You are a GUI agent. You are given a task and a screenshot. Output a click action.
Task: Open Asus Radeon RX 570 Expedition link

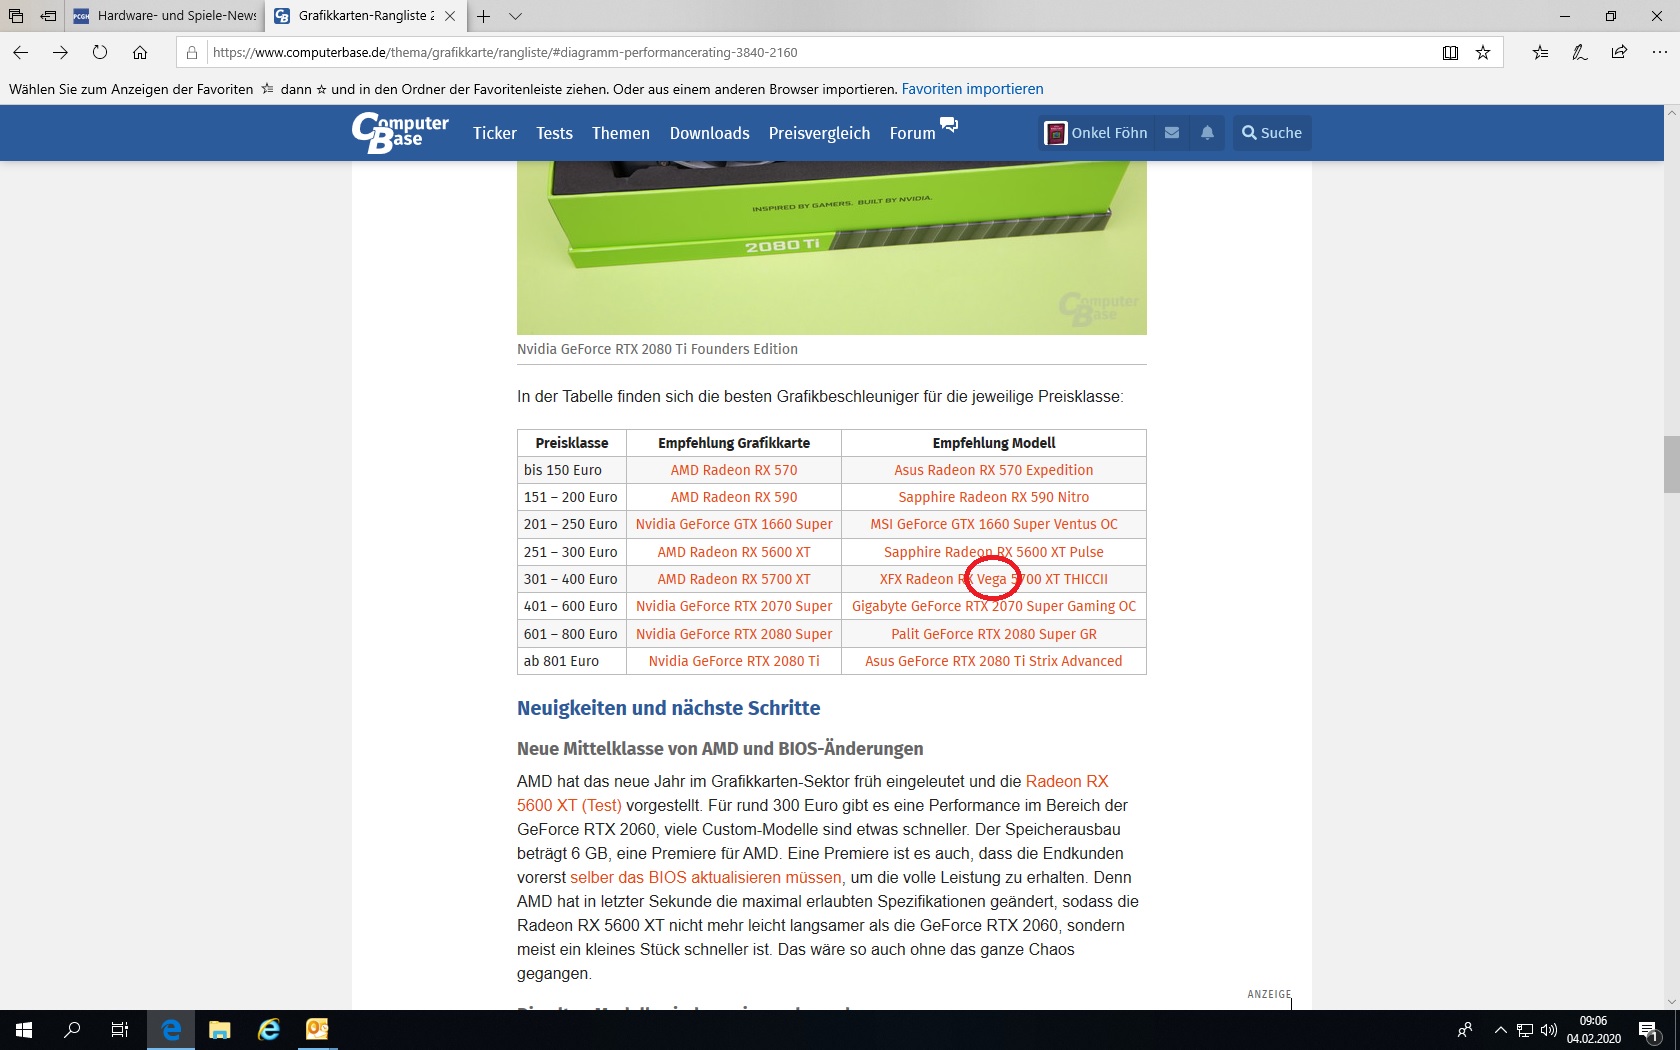pos(994,470)
